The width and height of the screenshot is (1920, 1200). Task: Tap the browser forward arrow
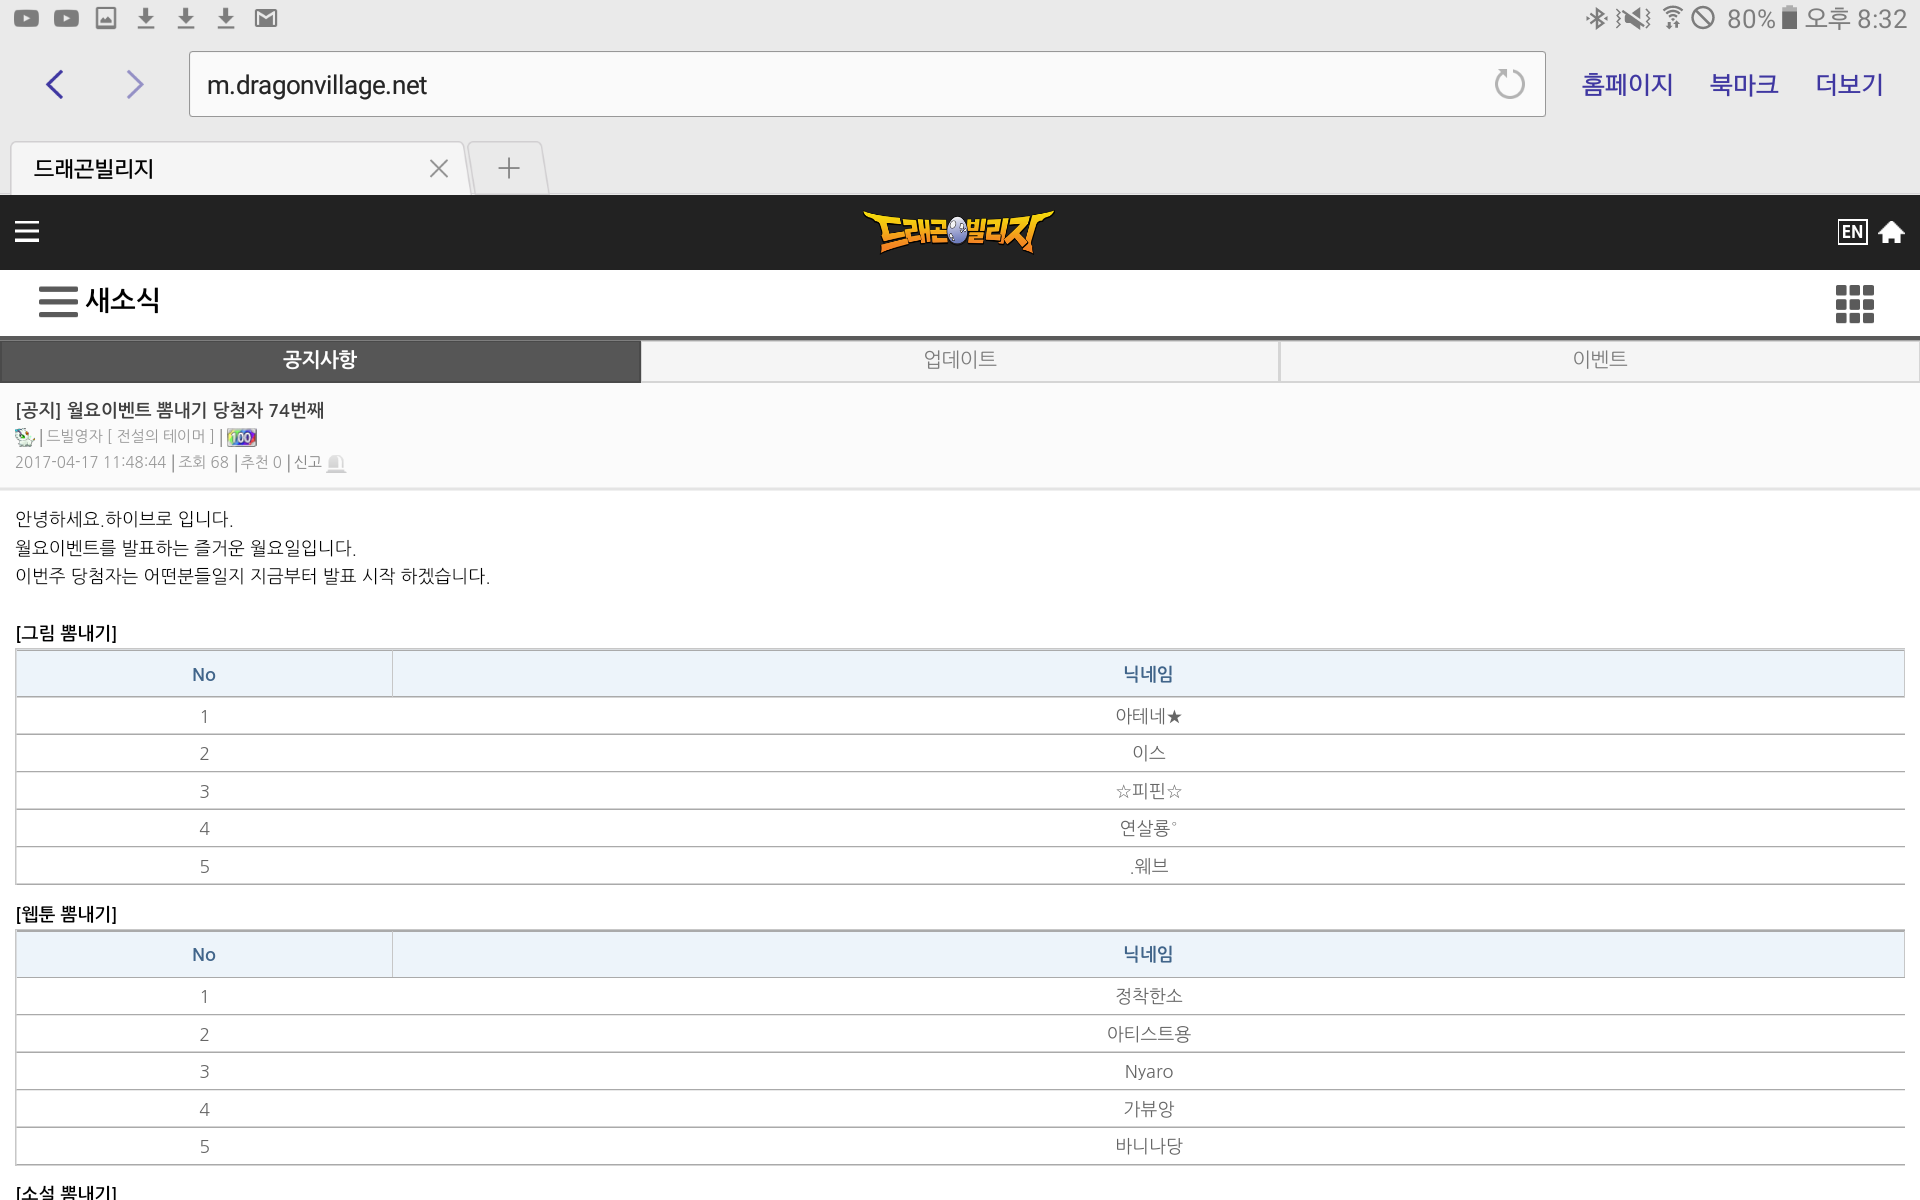135,85
